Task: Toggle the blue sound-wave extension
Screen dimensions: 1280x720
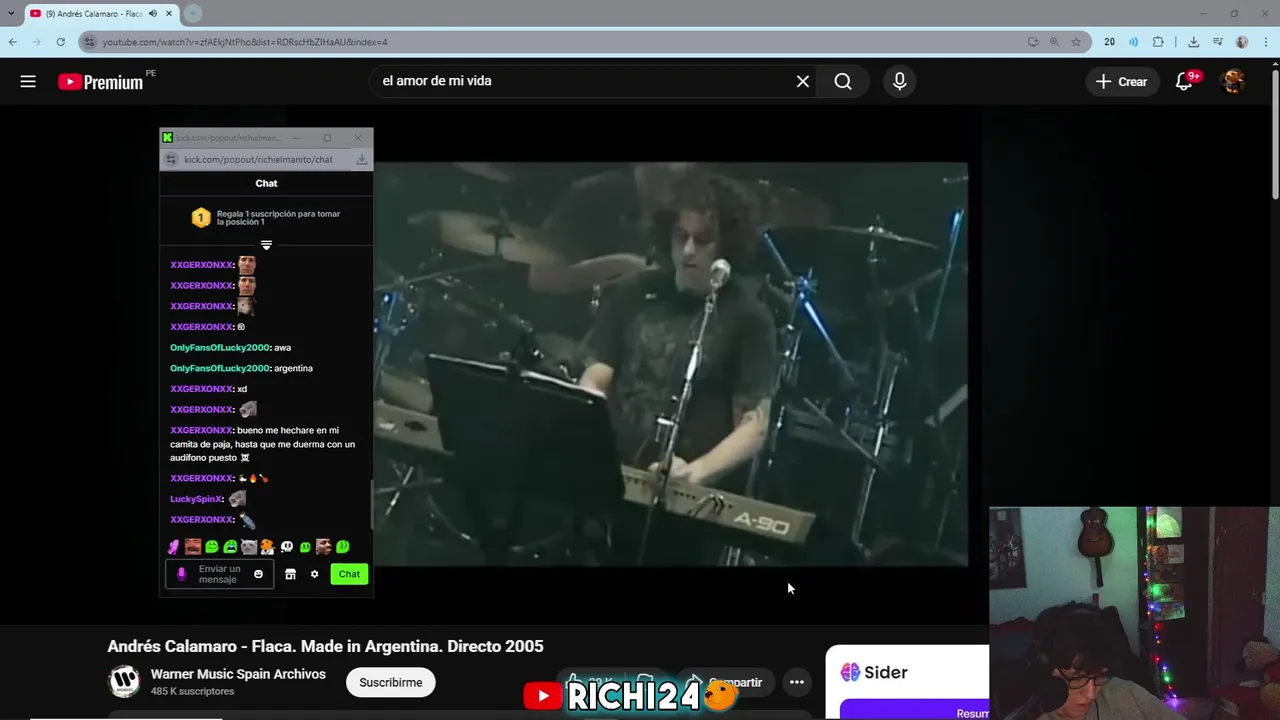Action: 1134,42
